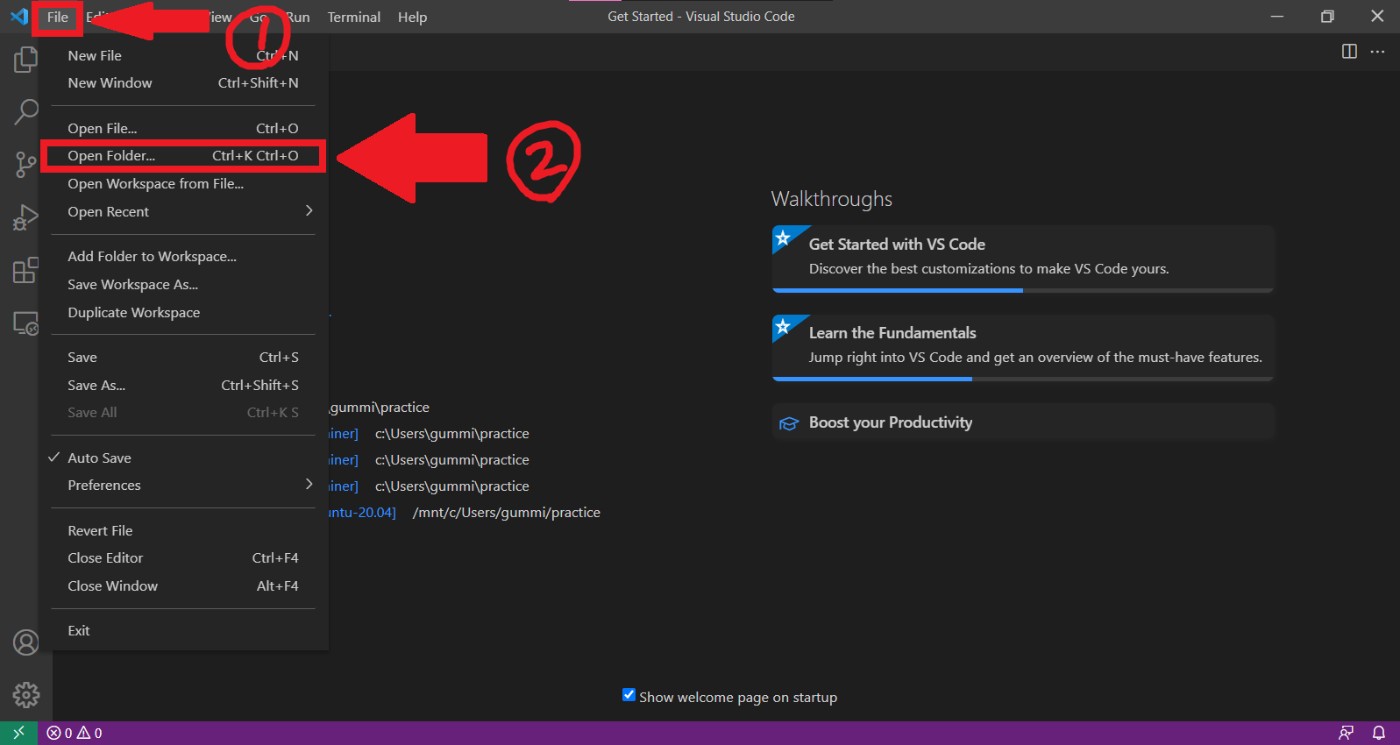Click the feedback icon in status bar
The height and width of the screenshot is (745, 1400).
coord(1346,733)
